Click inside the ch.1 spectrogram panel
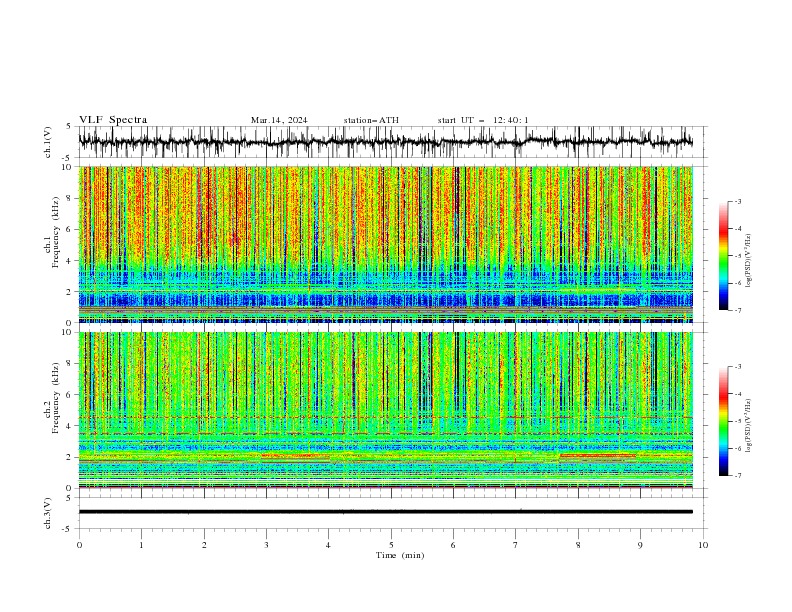Screen dimensions: 792x612 pyautogui.click(x=385, y=244)
